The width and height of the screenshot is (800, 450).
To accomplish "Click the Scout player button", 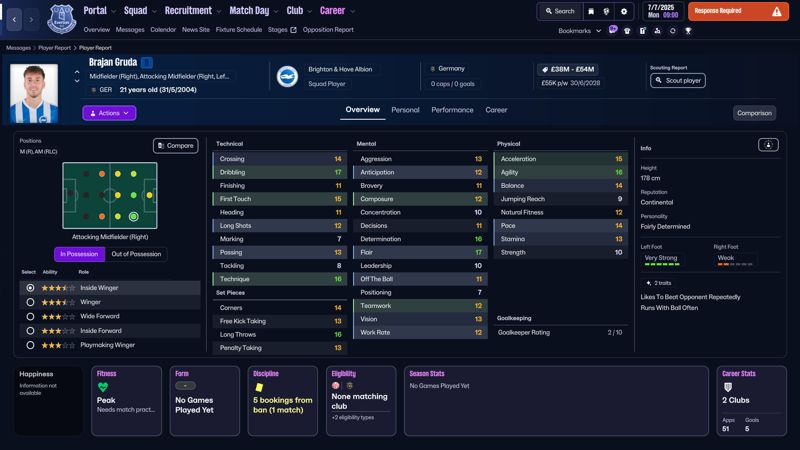I will click(x=678, y=81).
